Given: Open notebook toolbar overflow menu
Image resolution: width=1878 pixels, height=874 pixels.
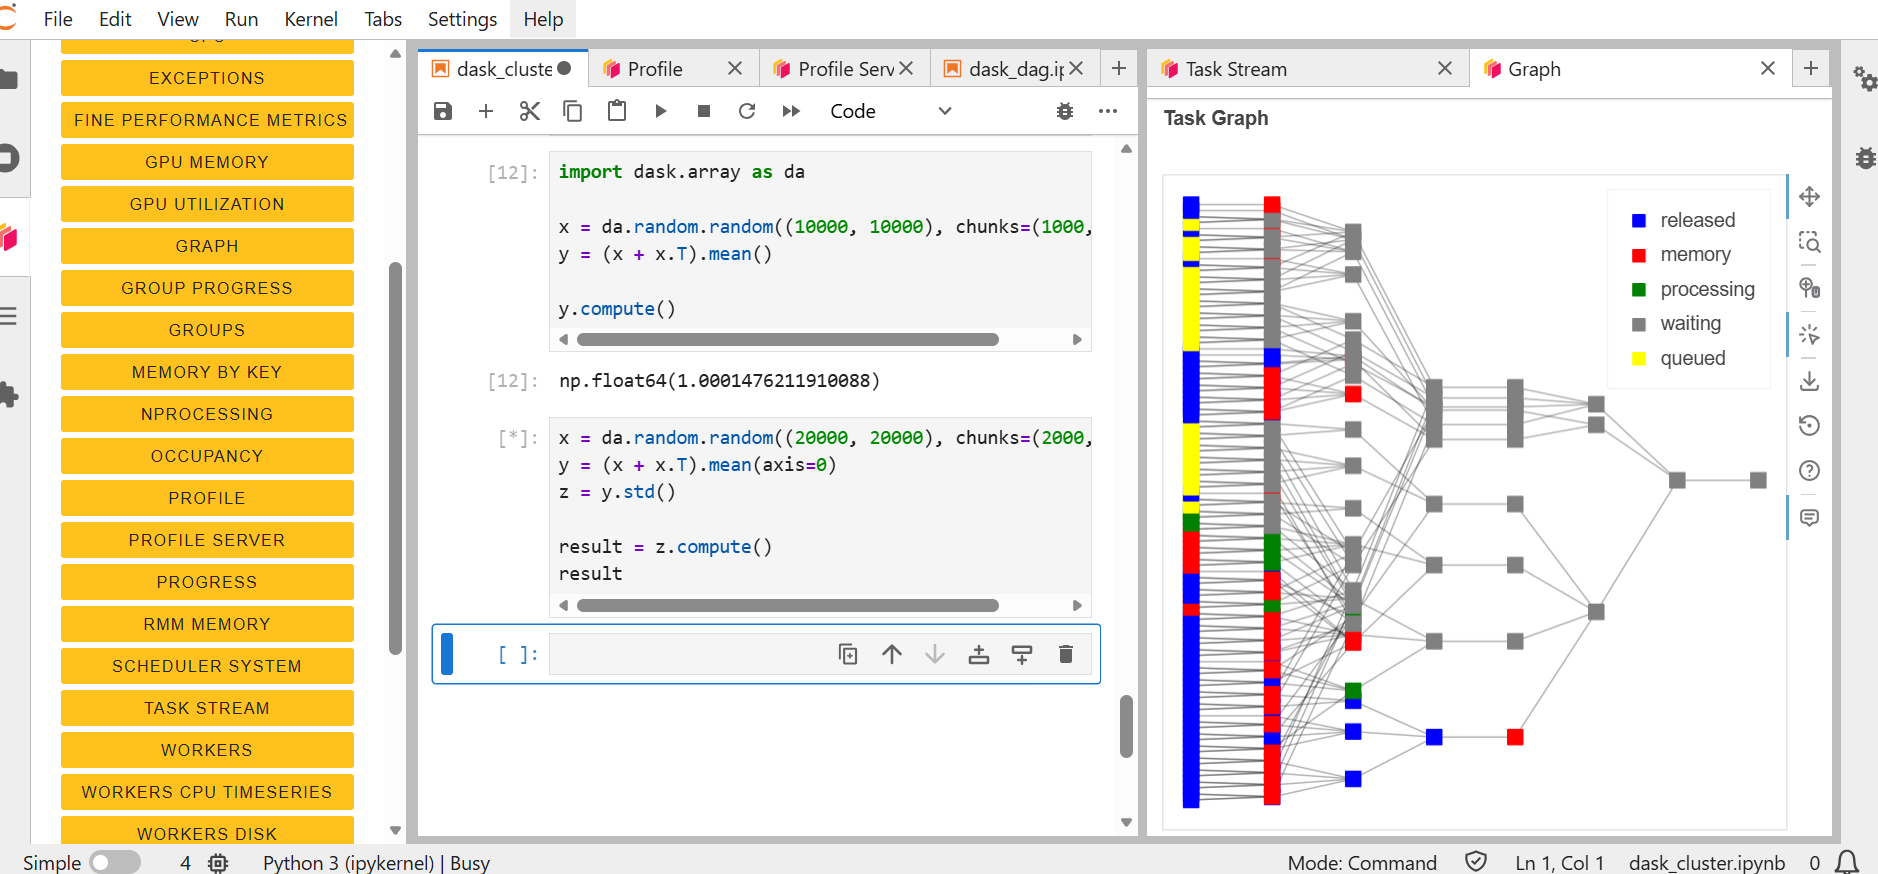Looking at the screenshot, I should [x=1108, y=111].
